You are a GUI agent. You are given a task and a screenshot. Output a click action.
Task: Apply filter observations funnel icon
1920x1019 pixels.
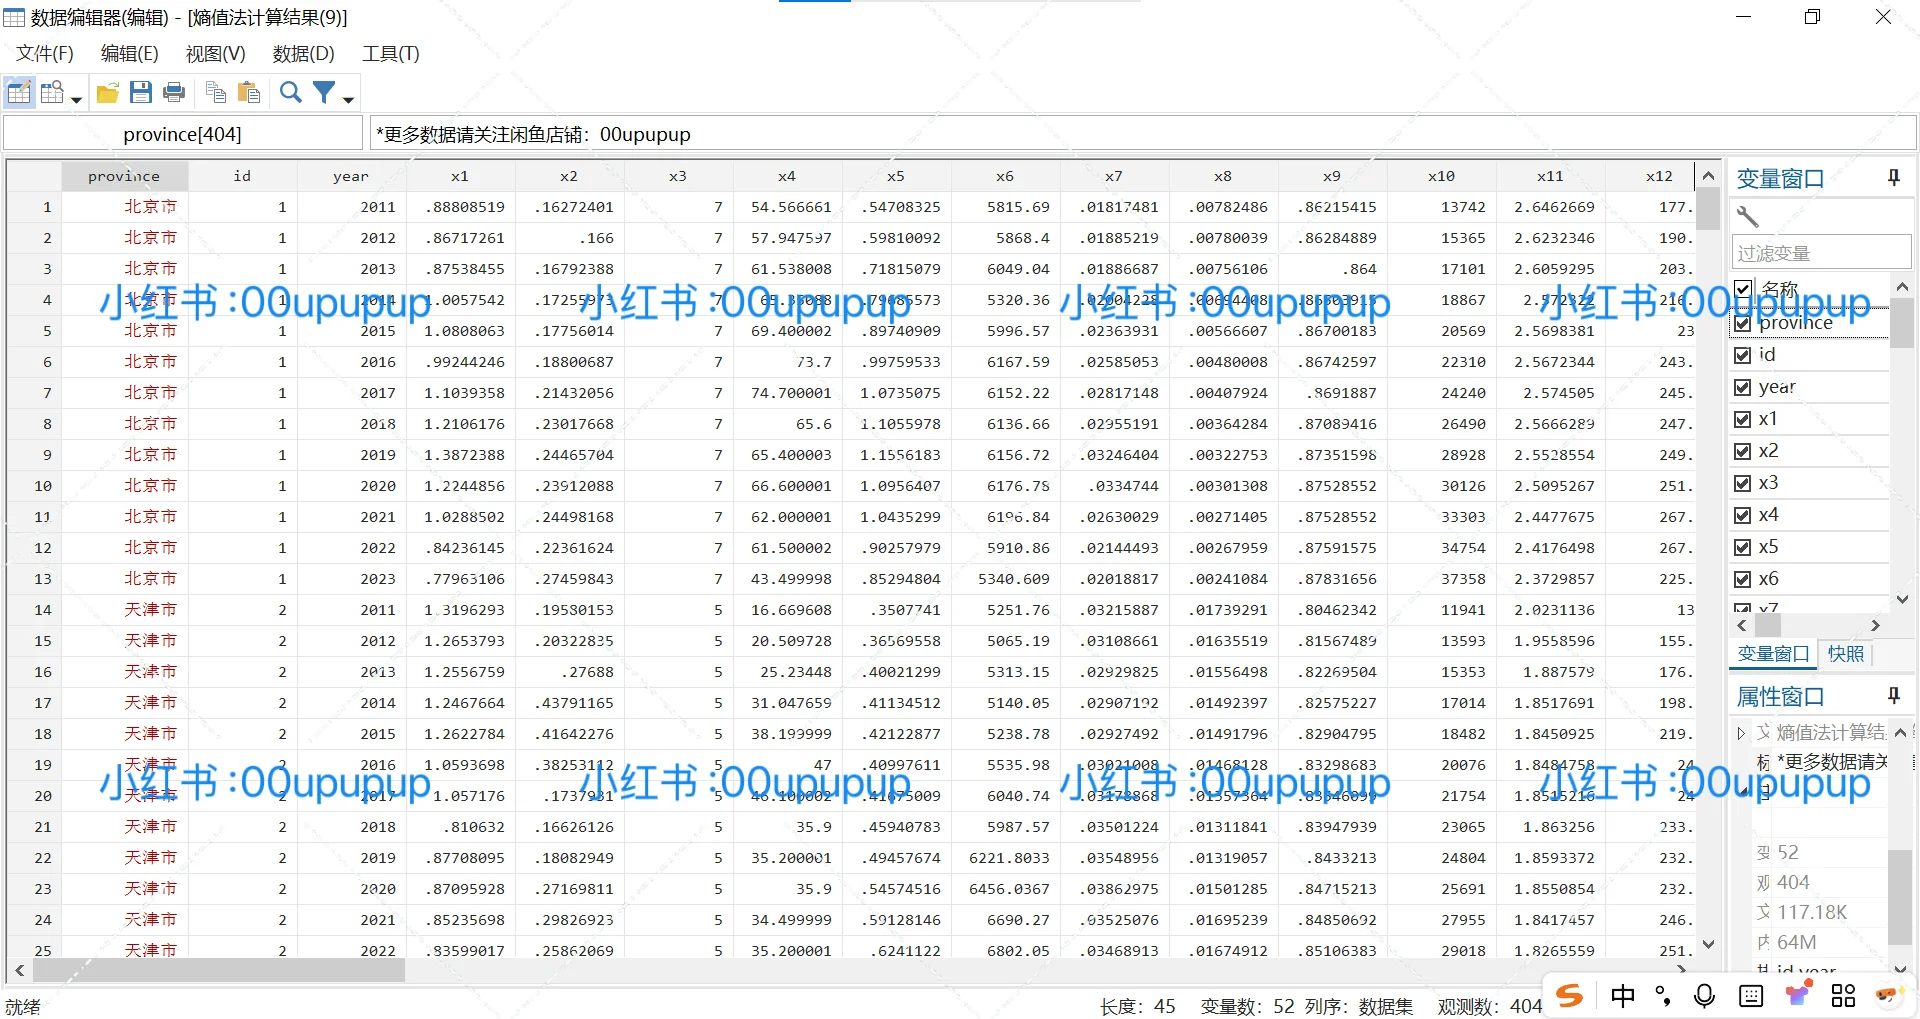(324, 93)
